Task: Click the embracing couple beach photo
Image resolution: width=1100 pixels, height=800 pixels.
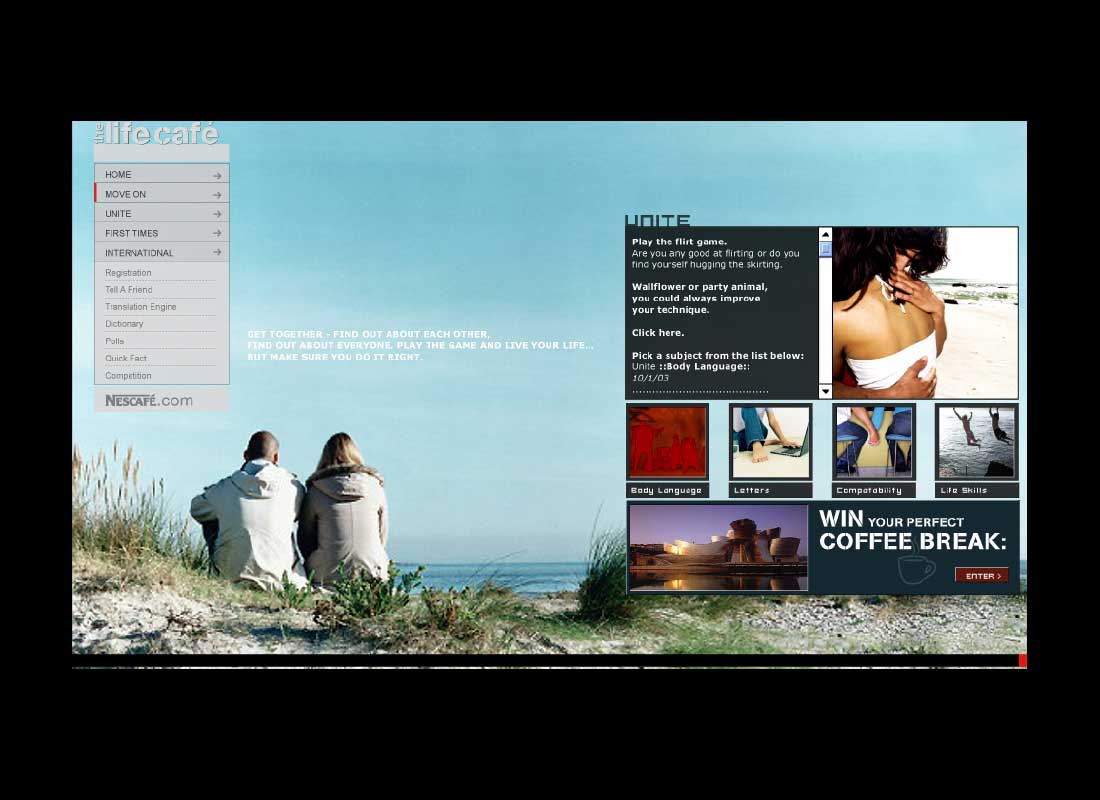Action: pos(925,313)
